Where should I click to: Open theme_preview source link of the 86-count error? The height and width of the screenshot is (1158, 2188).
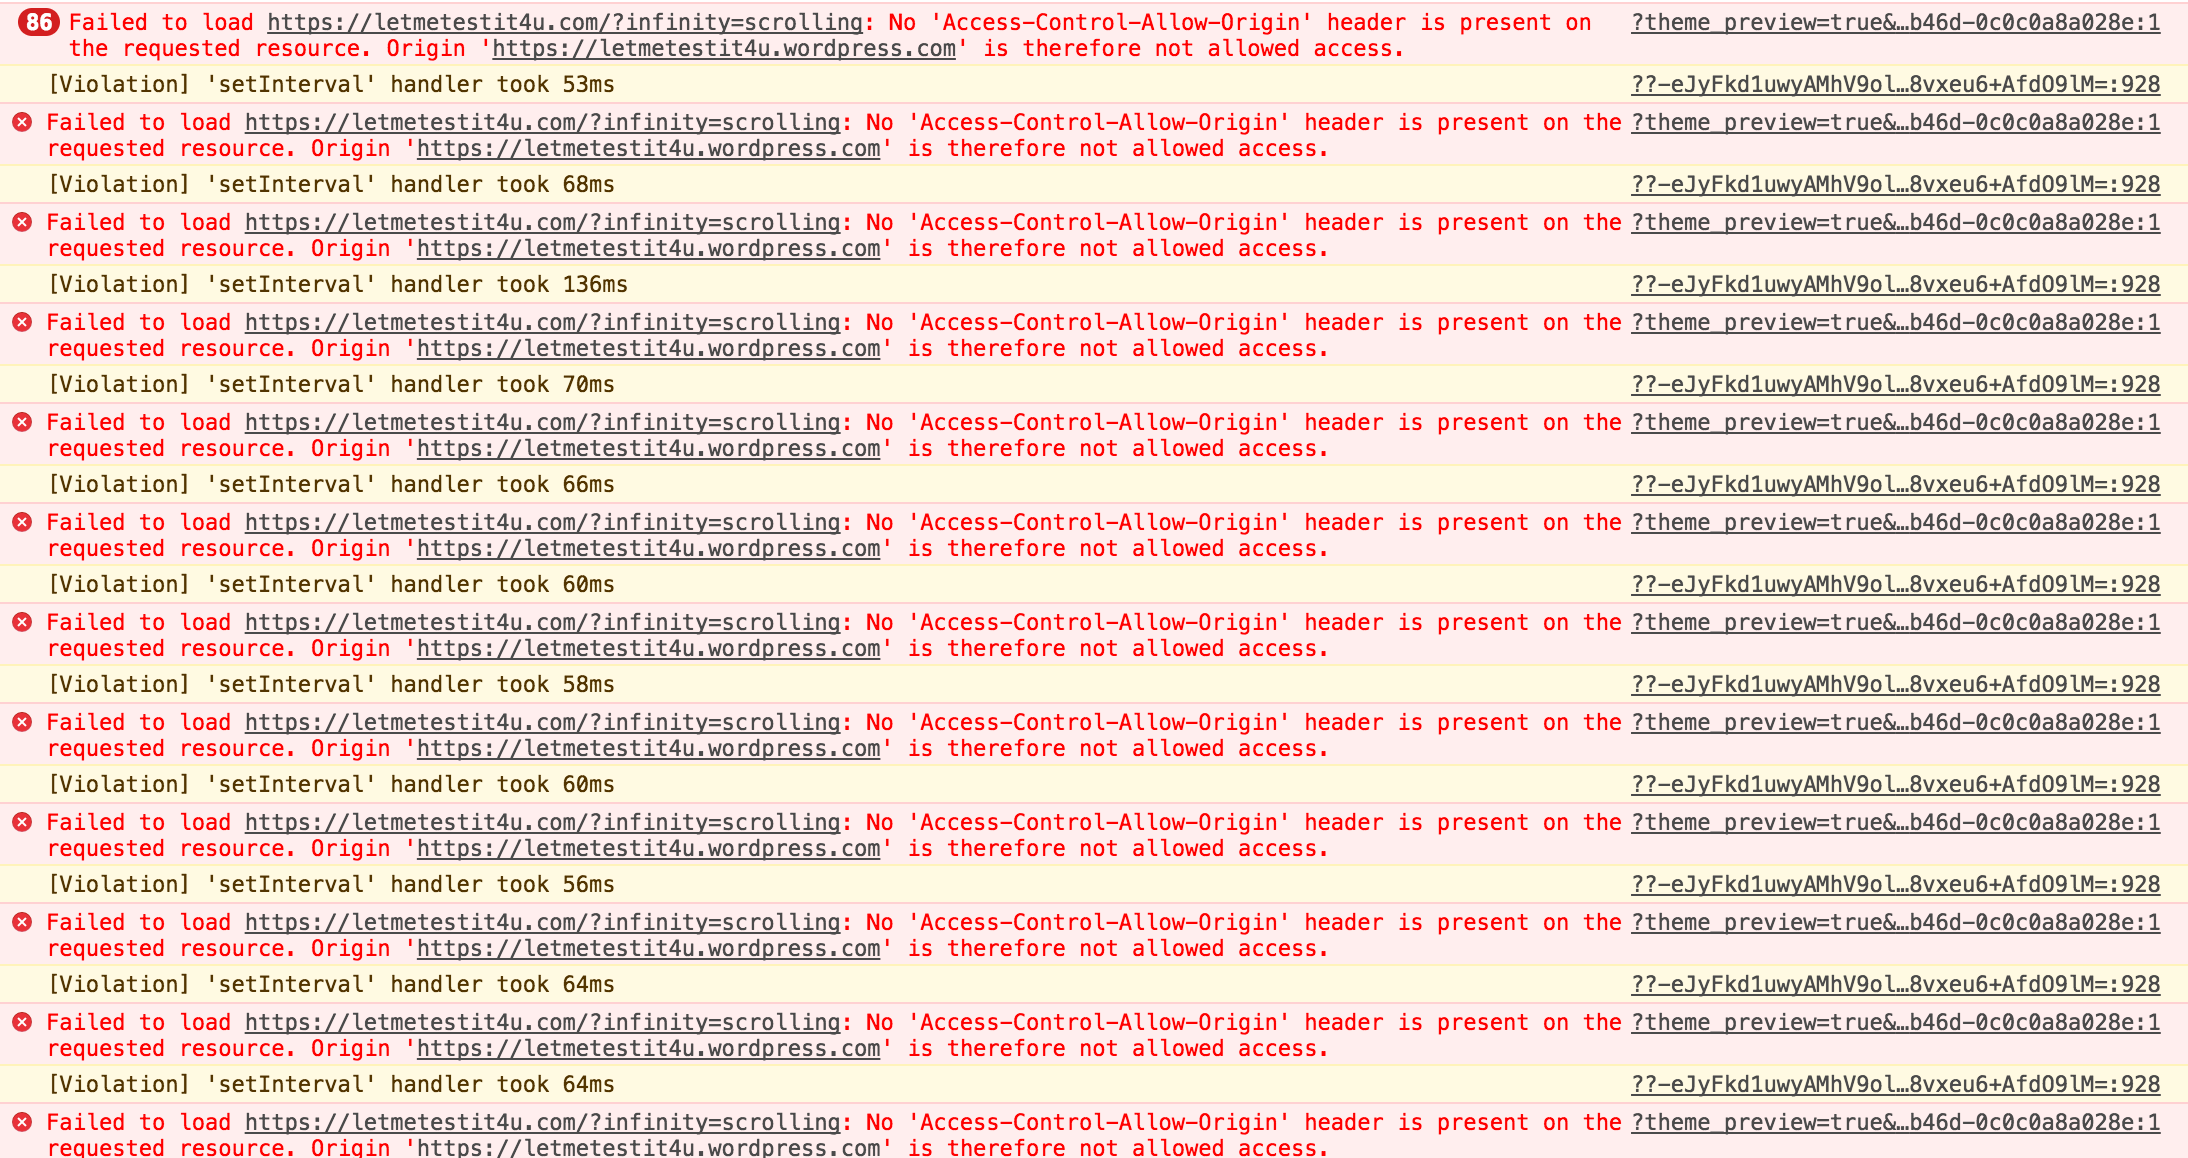point(1895,22)
